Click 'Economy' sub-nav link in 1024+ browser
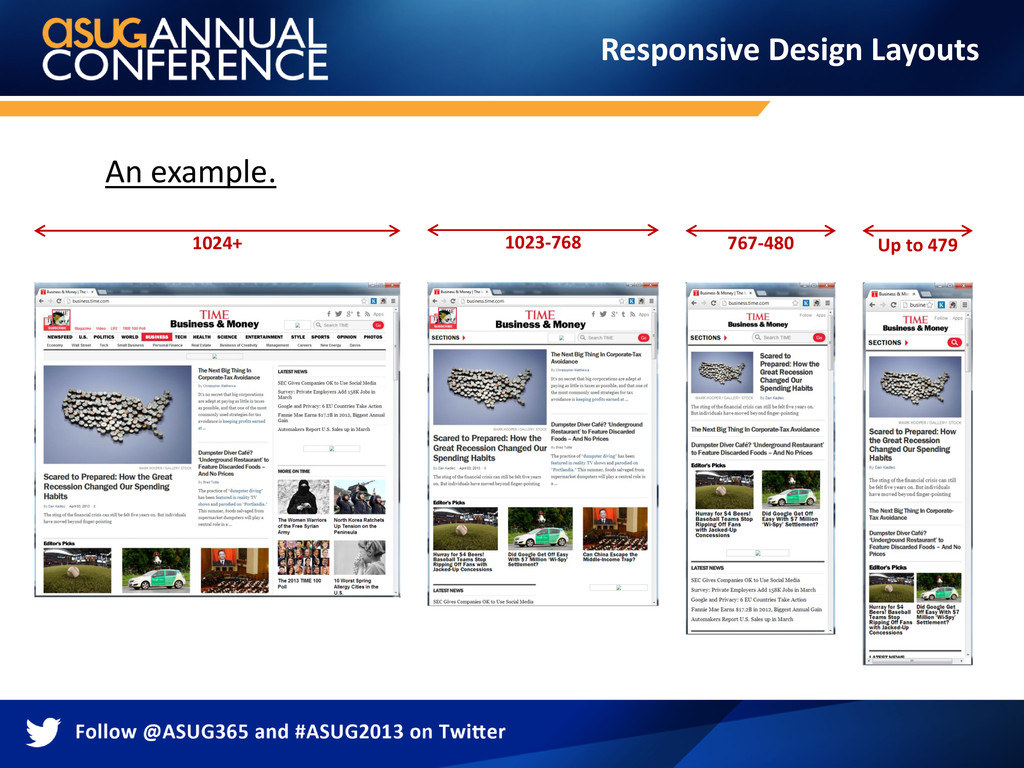This screenshot has height=768, width=1024. (55, 345)
